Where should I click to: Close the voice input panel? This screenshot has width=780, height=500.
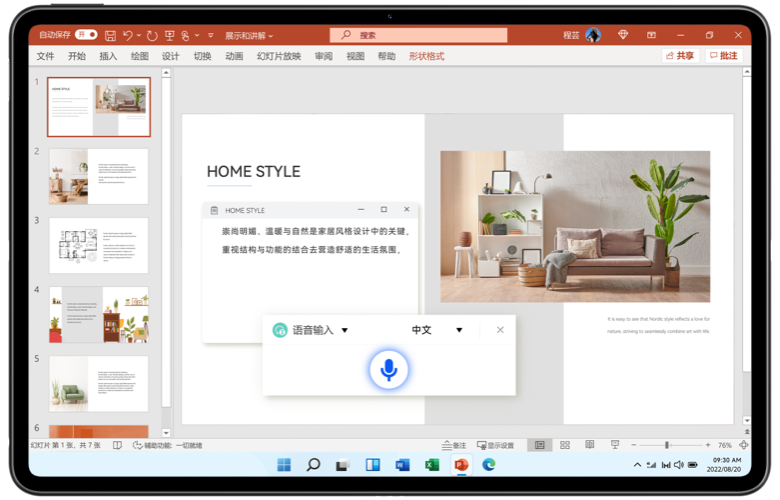[x=500, y=330]
